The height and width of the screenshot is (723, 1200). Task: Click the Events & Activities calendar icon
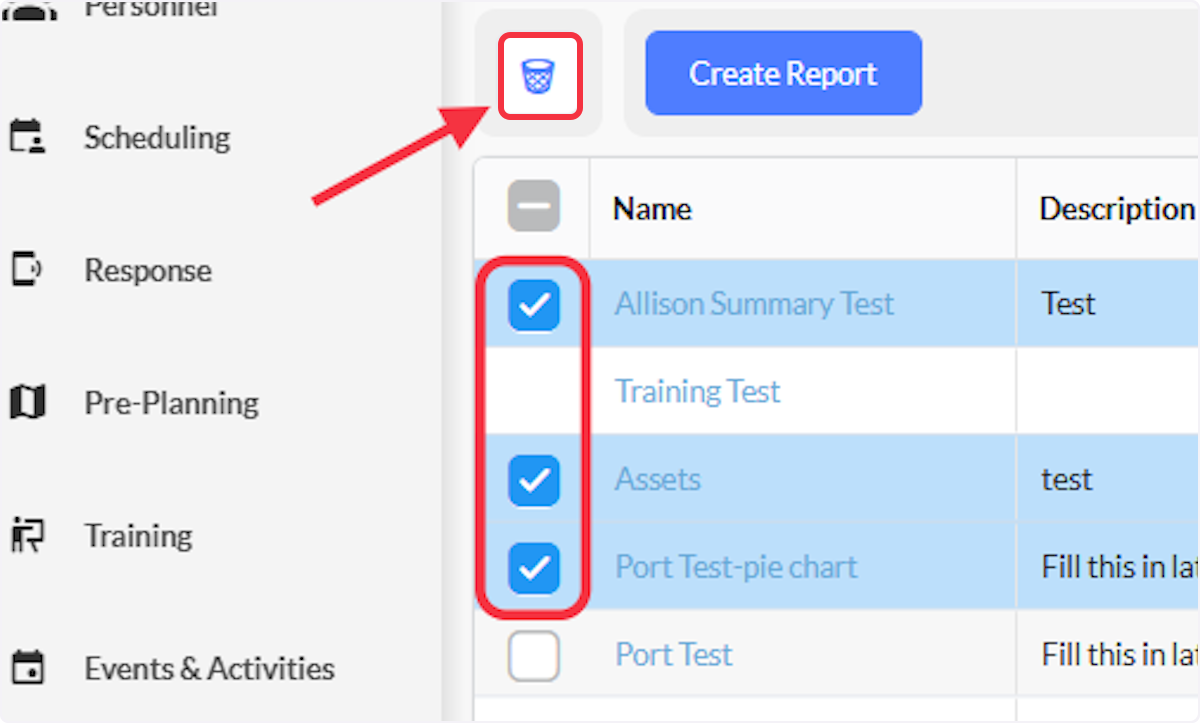27,667
